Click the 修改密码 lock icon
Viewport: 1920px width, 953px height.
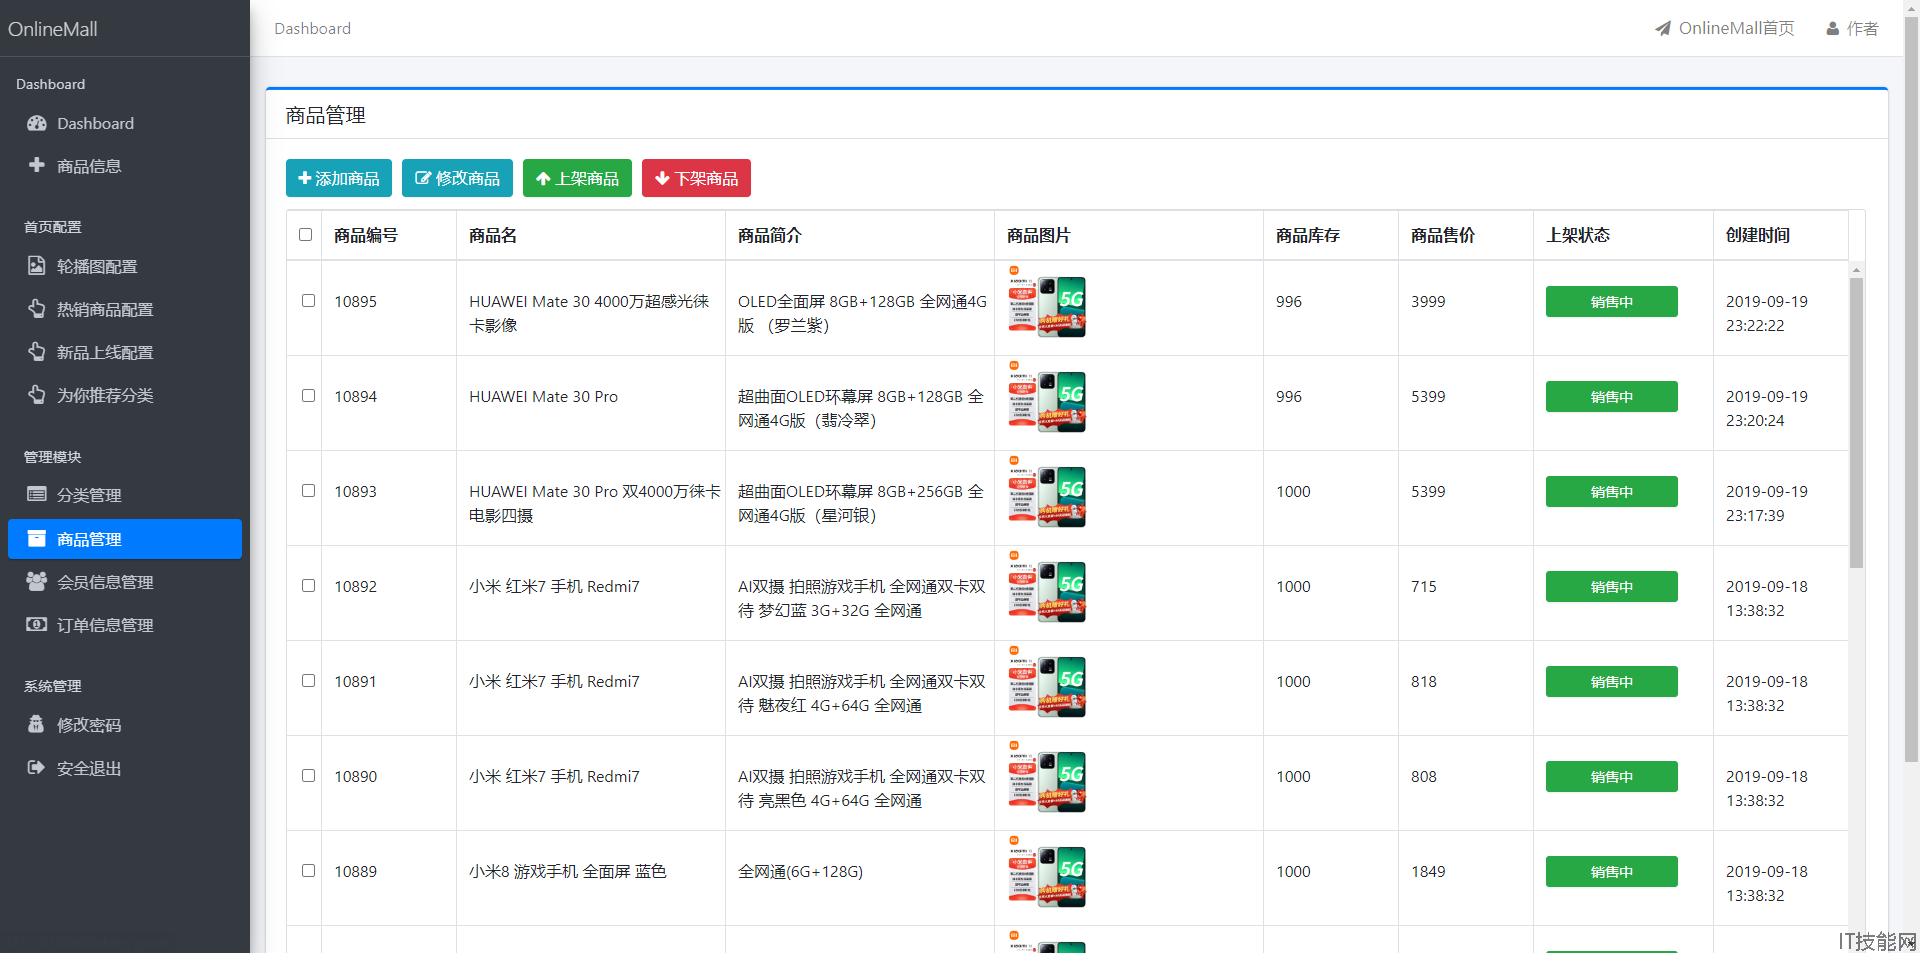(x=37, y=724)
